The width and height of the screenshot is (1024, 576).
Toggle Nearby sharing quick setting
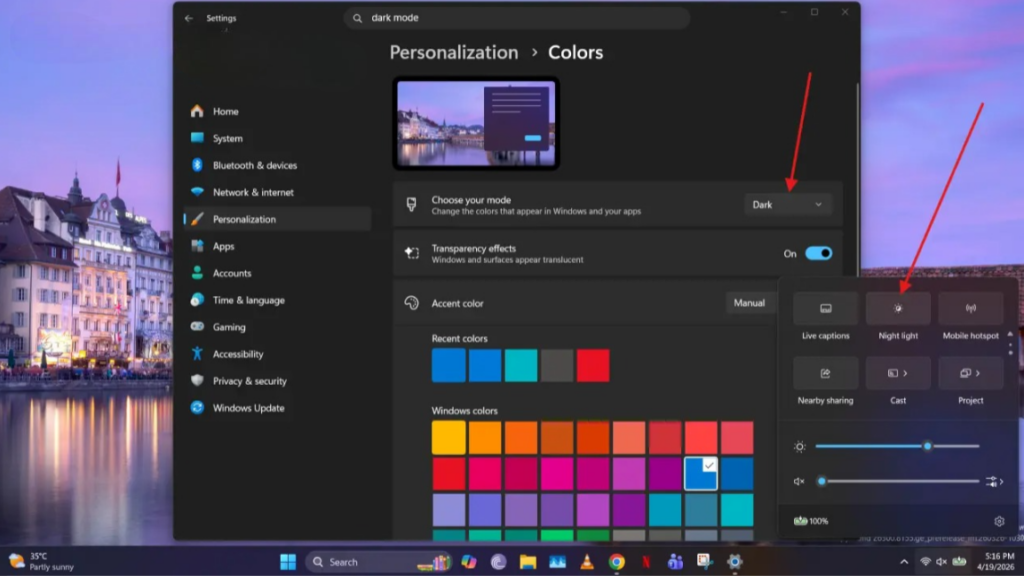[x=825, y=373]
